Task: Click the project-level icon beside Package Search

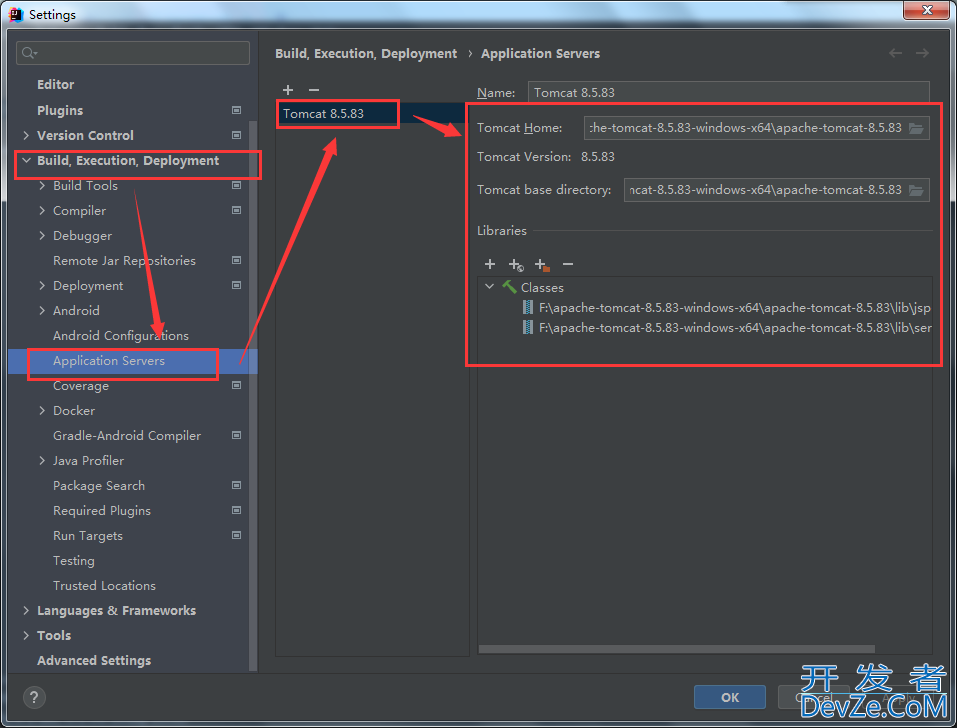Action: pyautogui.click(x=236, y=486)
